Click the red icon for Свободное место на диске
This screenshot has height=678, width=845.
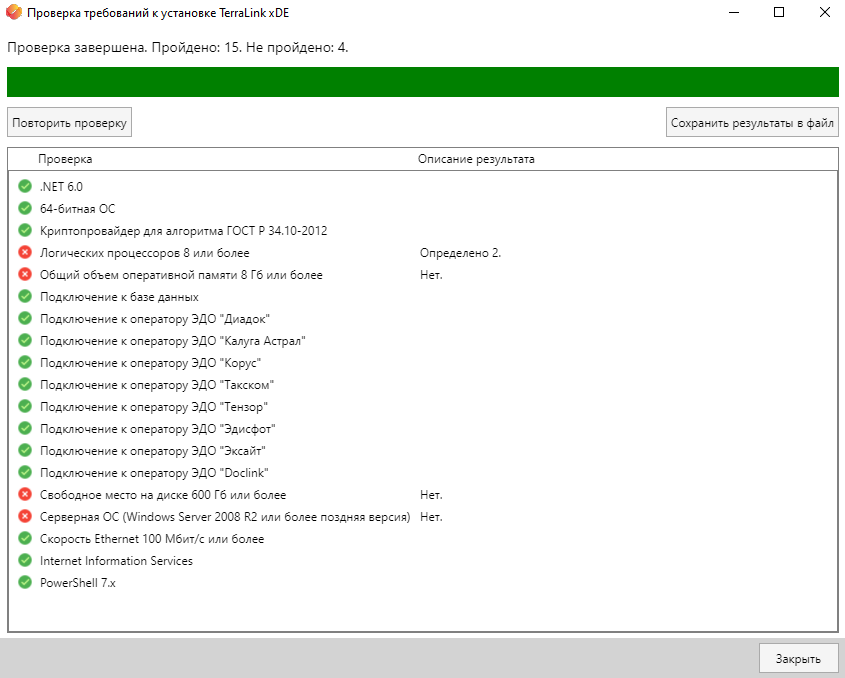pyautogui.click(x=25, y=494)
